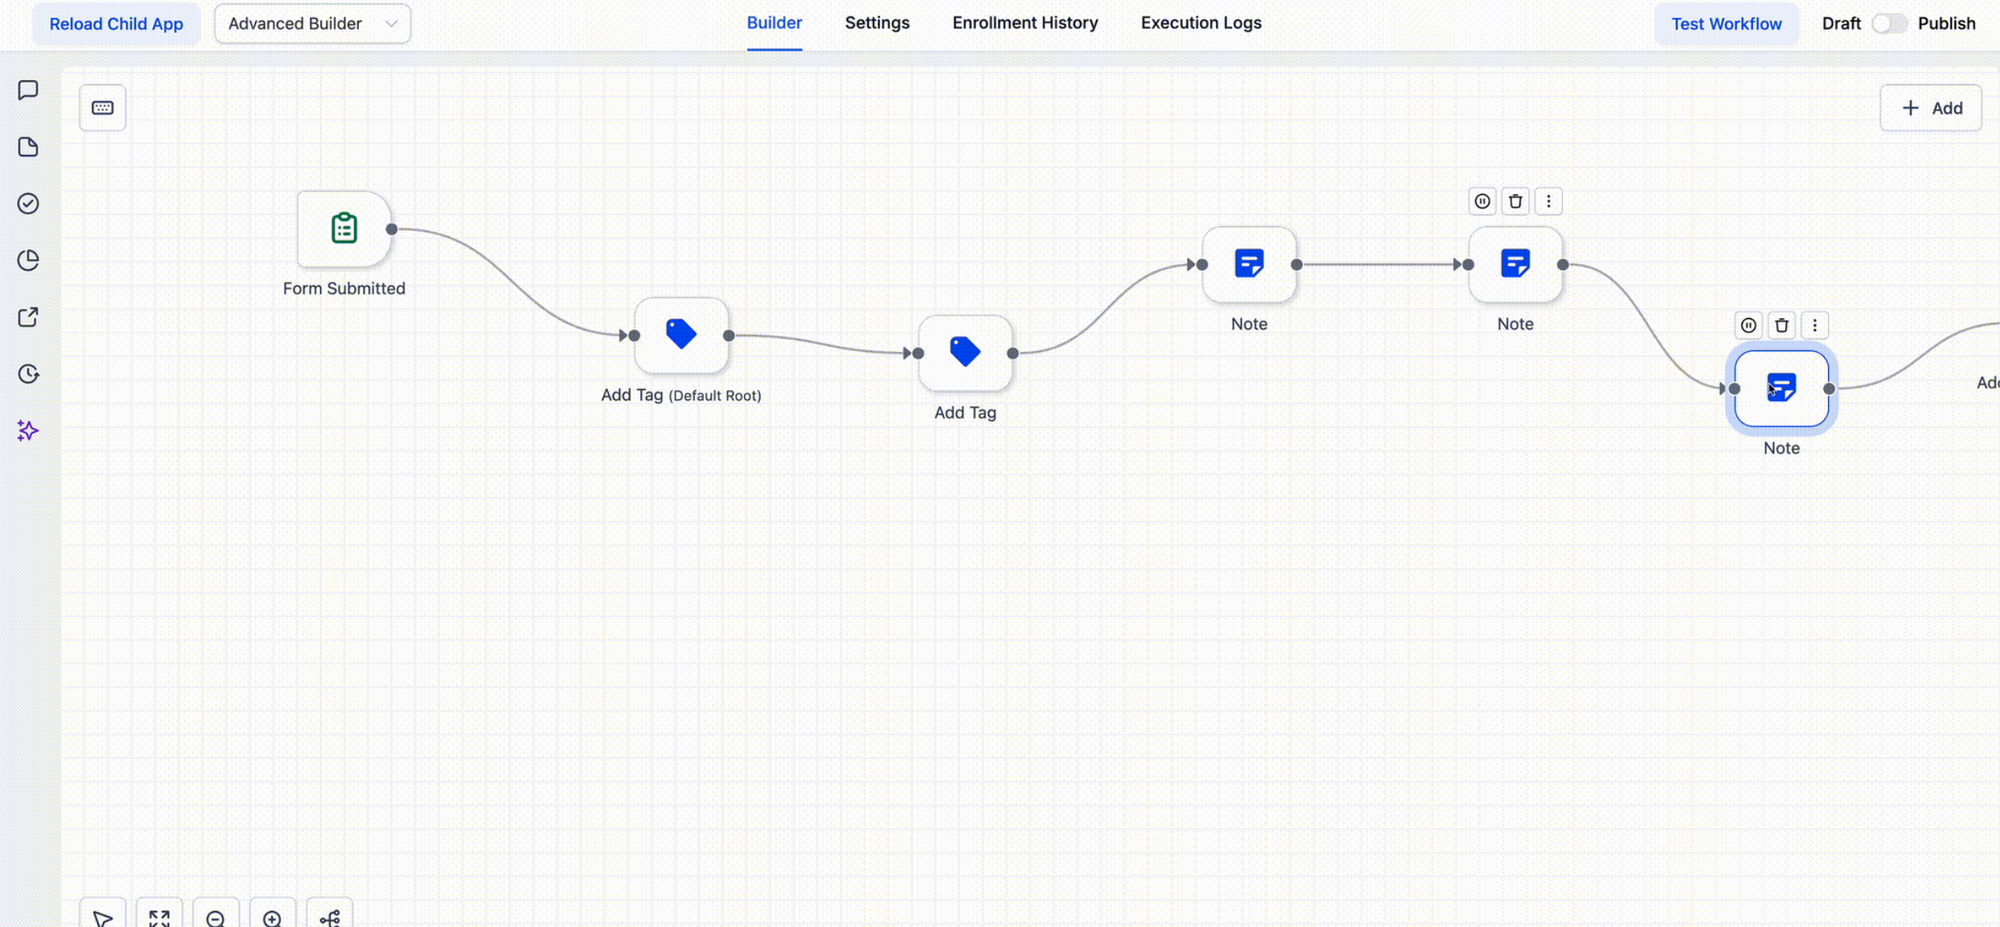The height and width of the screenshot is (927, 2000).
Task: Click the Test Workflow button
Action: pos(1726,24)
